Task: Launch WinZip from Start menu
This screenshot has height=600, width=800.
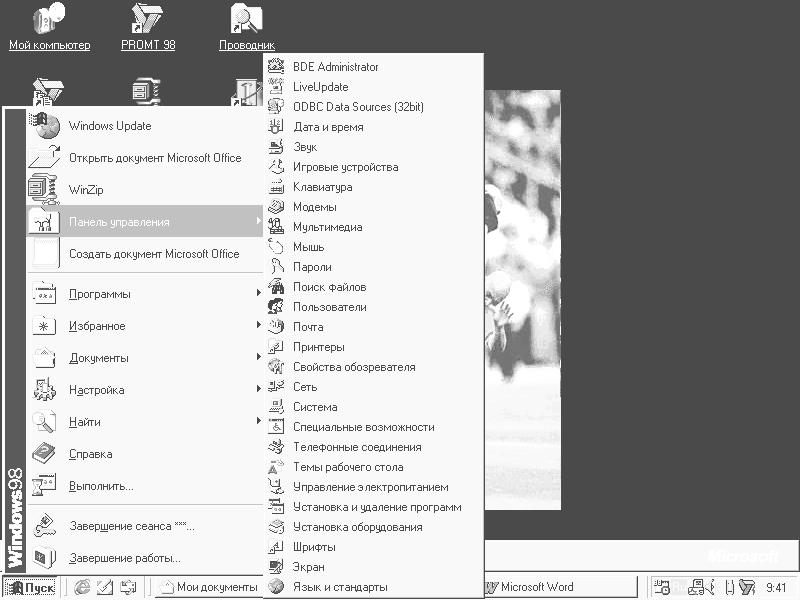Action: point(144,190)
